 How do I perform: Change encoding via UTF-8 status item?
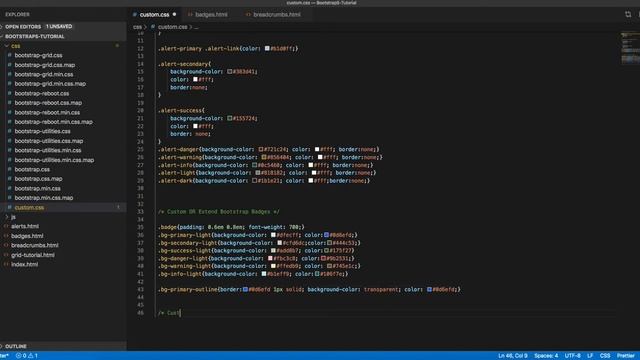click(573, 356)
